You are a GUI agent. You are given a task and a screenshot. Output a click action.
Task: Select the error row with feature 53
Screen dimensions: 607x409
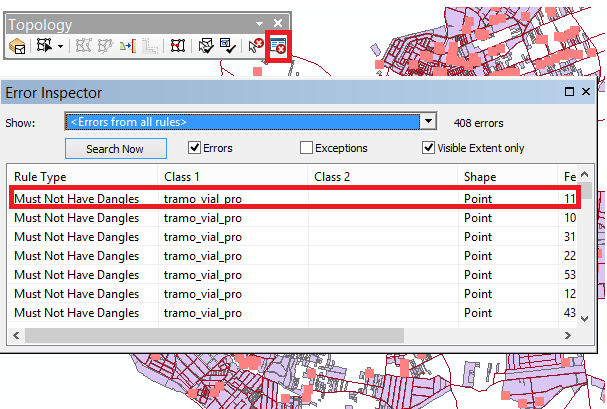pos(293,275)
